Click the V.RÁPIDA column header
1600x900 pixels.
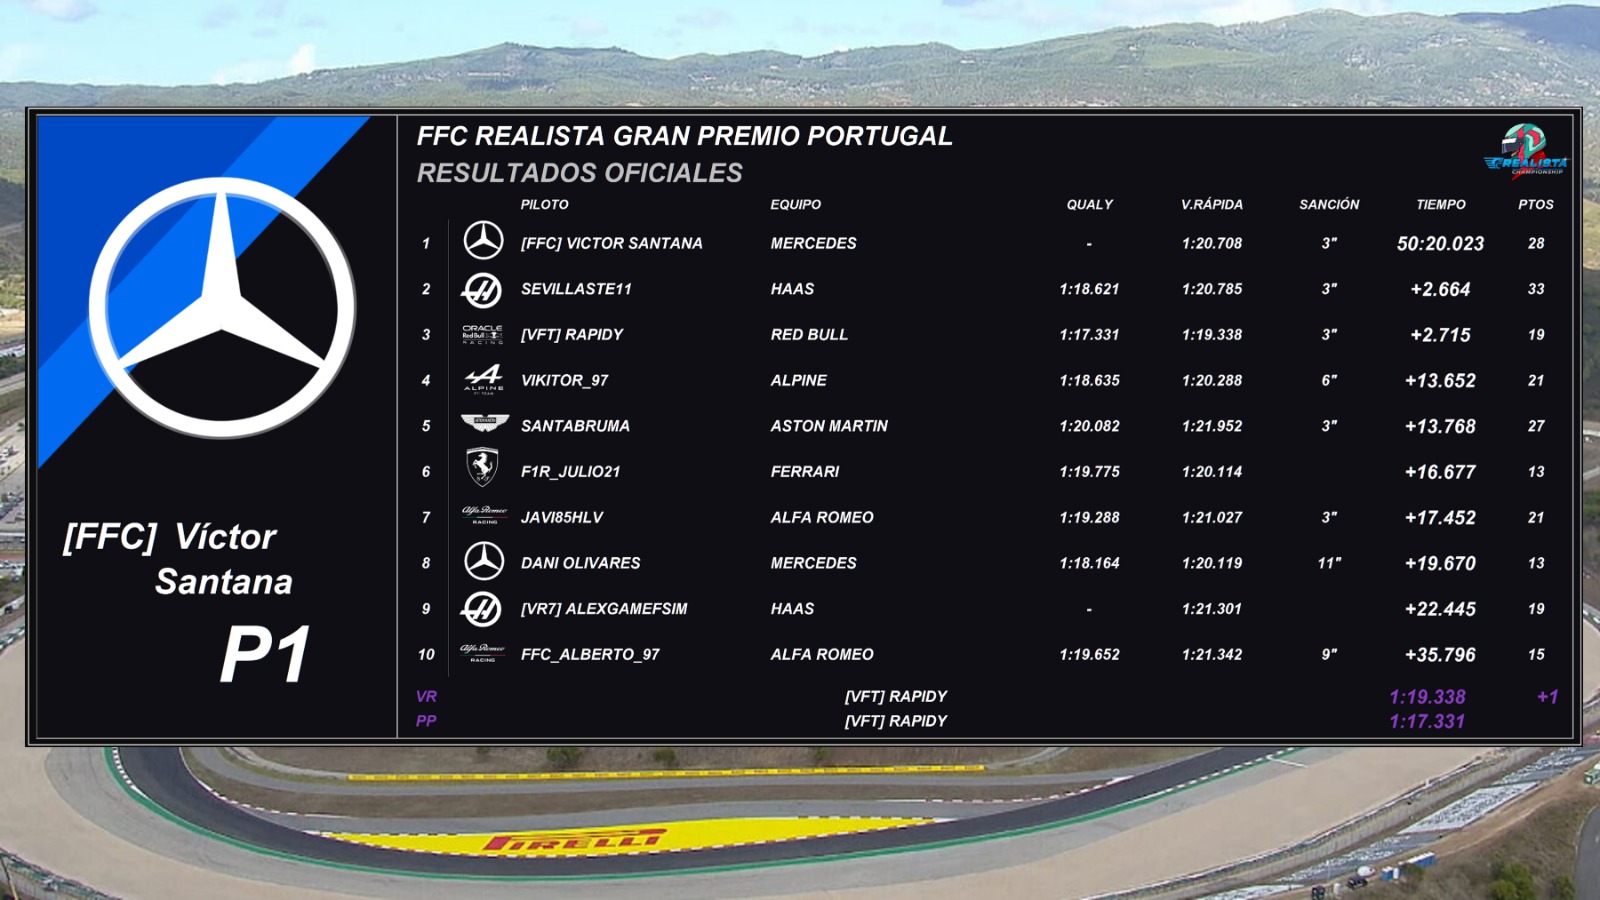[x=1212, y=204]
